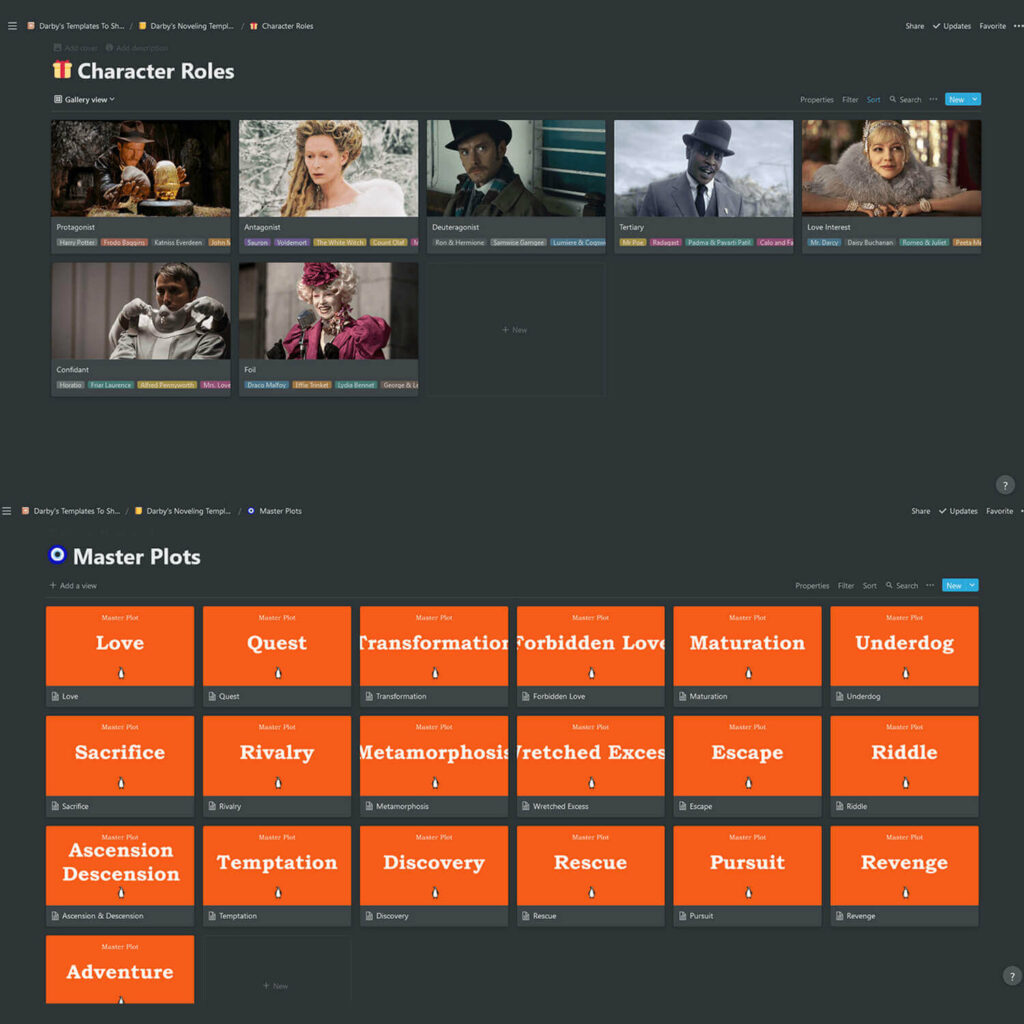The image size is (1024, 1024).
Task: Click the page icon next to Quest card title
Action: 212,696
